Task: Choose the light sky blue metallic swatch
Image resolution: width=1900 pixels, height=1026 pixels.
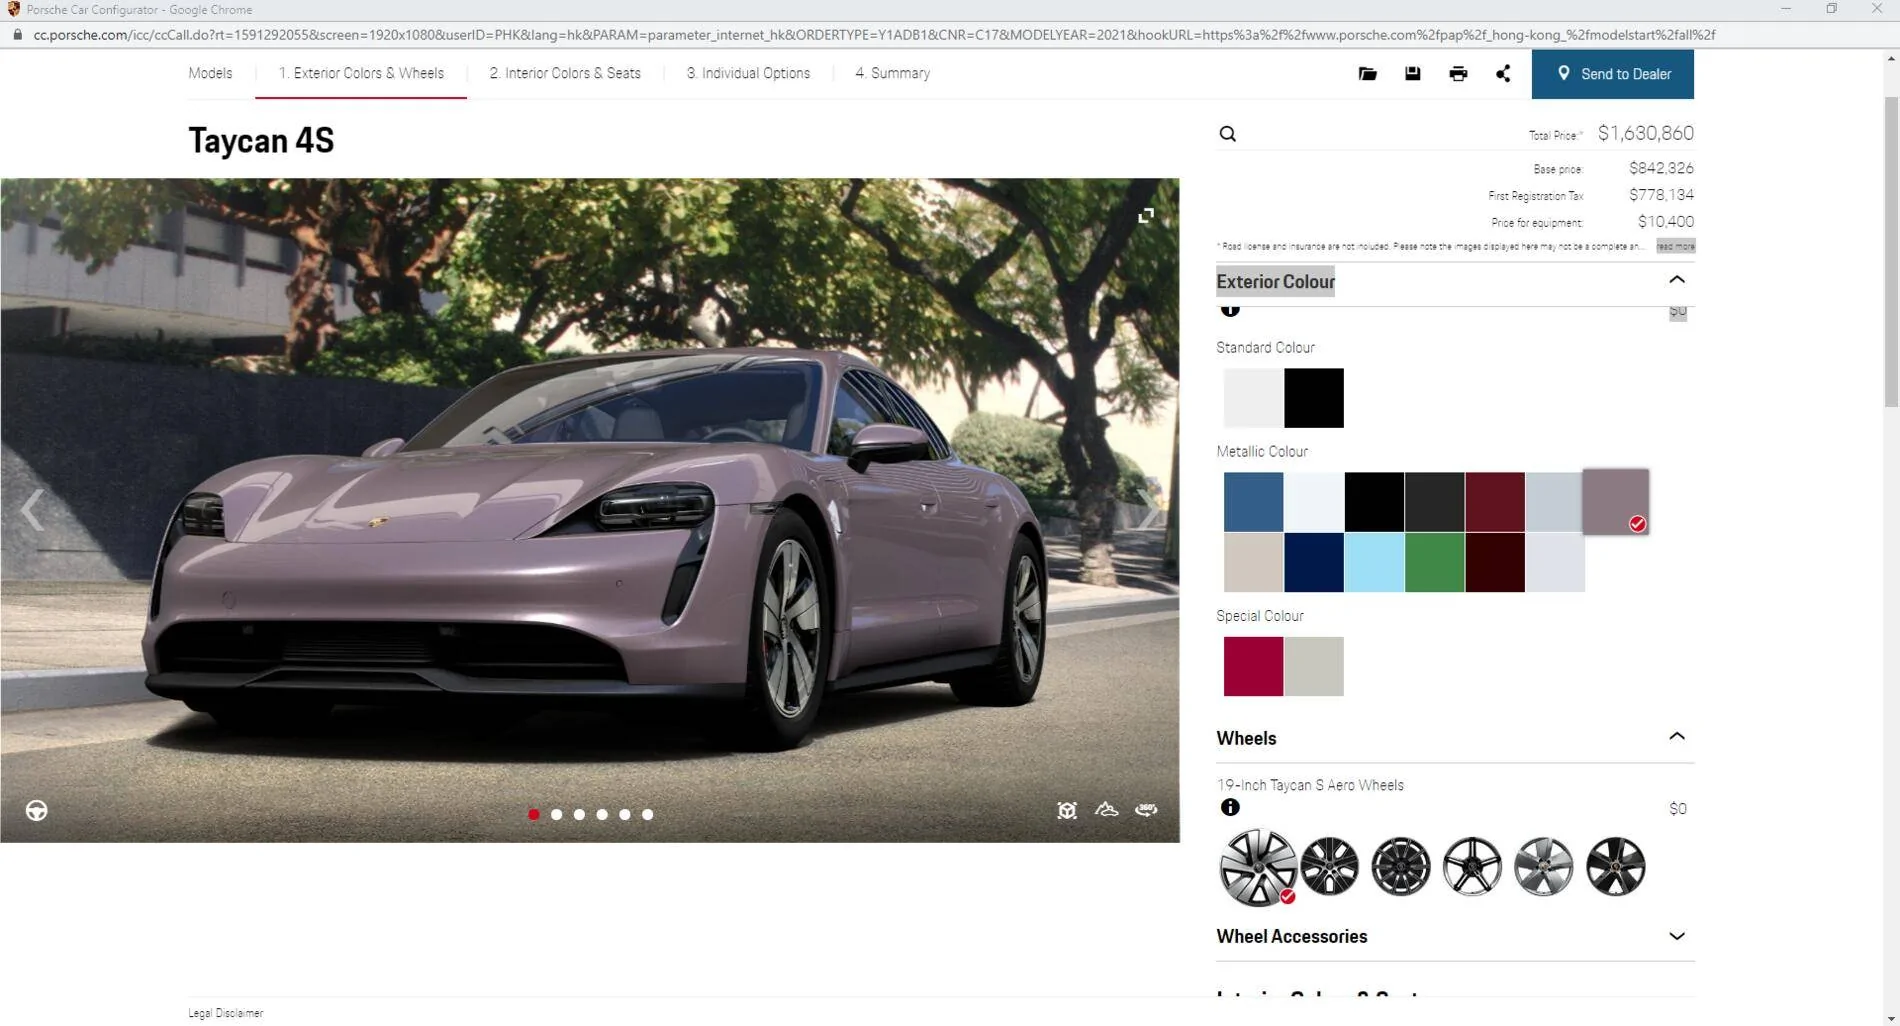Action: coord(1374,562)
